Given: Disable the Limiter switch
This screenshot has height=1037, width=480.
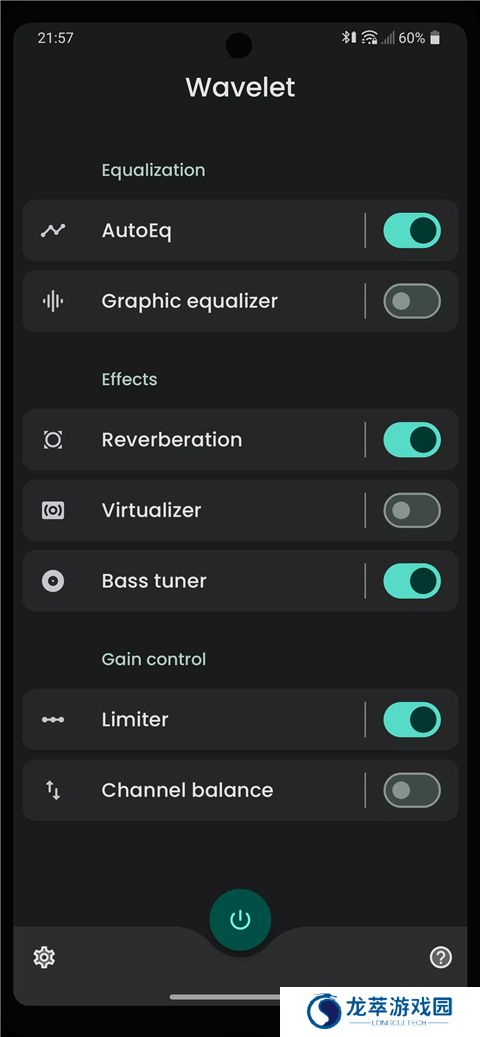Looking at the screenshot, I should point(412,720).
